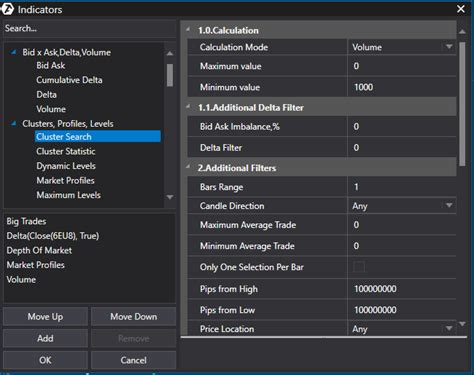This screenshot has height=375, width=474.
Task: Click the settings panel scrollbar thumb
Action: pyautogui.click(x=462, y=104)
